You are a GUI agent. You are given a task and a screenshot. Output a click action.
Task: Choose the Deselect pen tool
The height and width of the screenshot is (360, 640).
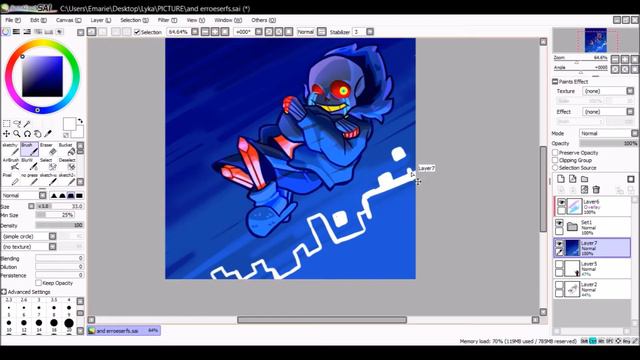pos(67,164)
